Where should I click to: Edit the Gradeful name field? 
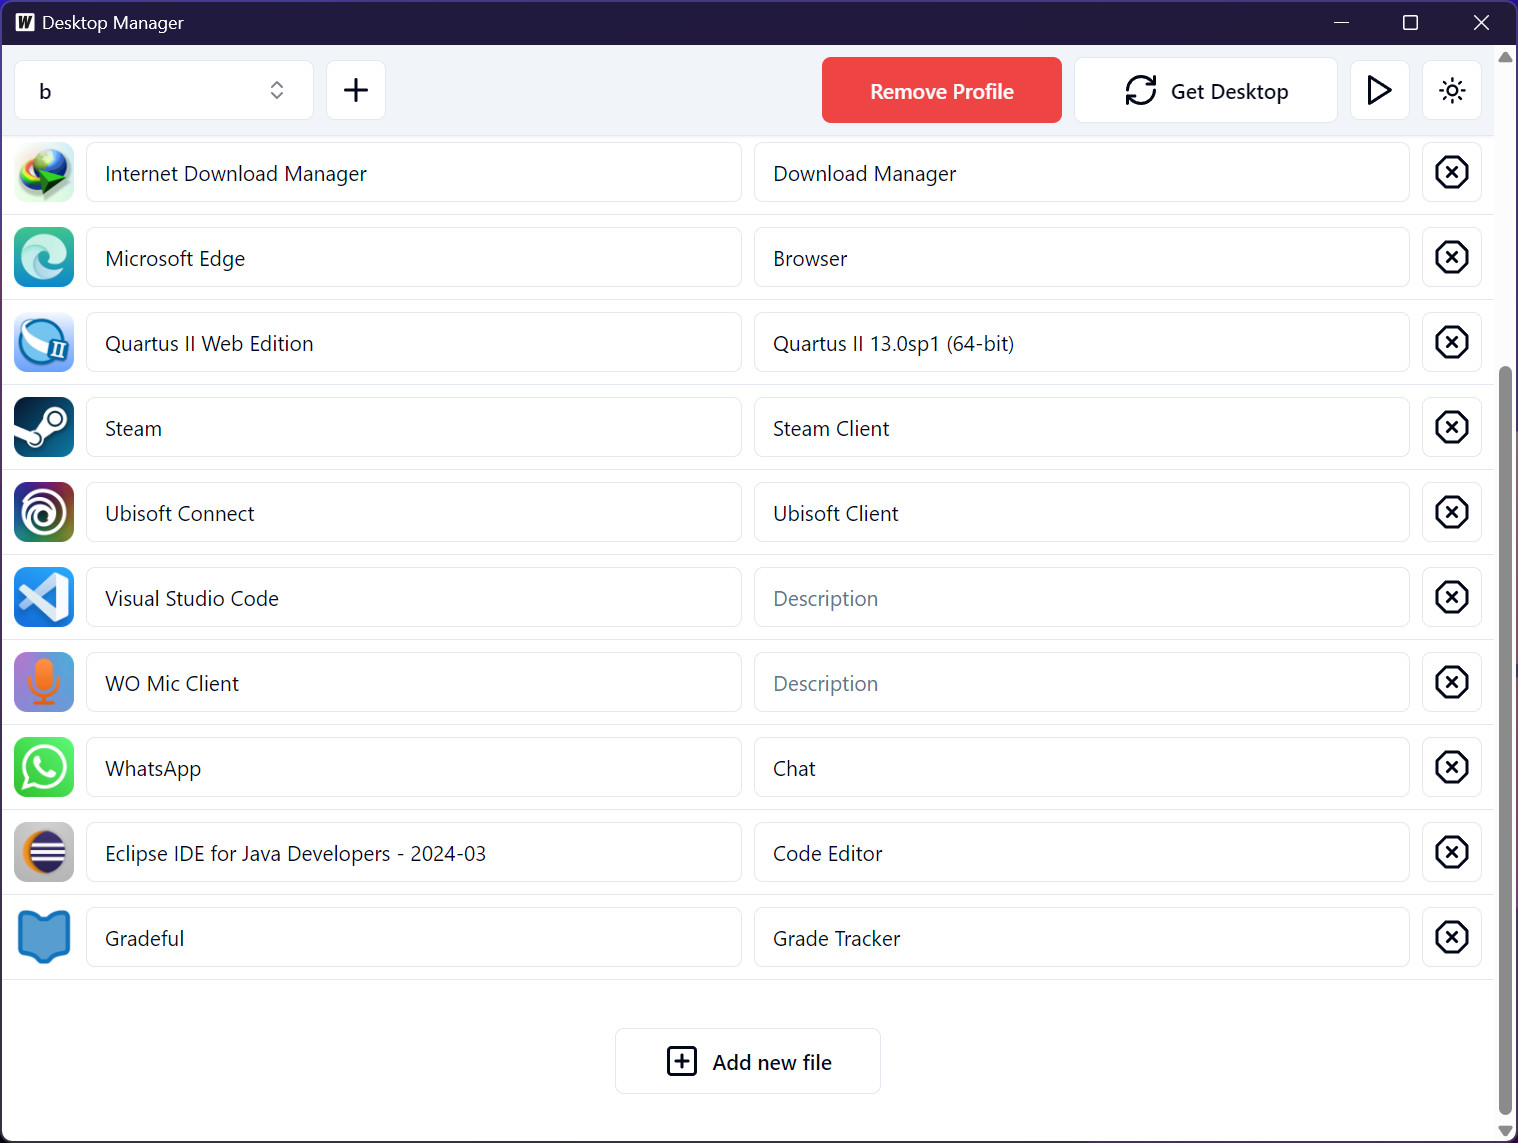414,937
